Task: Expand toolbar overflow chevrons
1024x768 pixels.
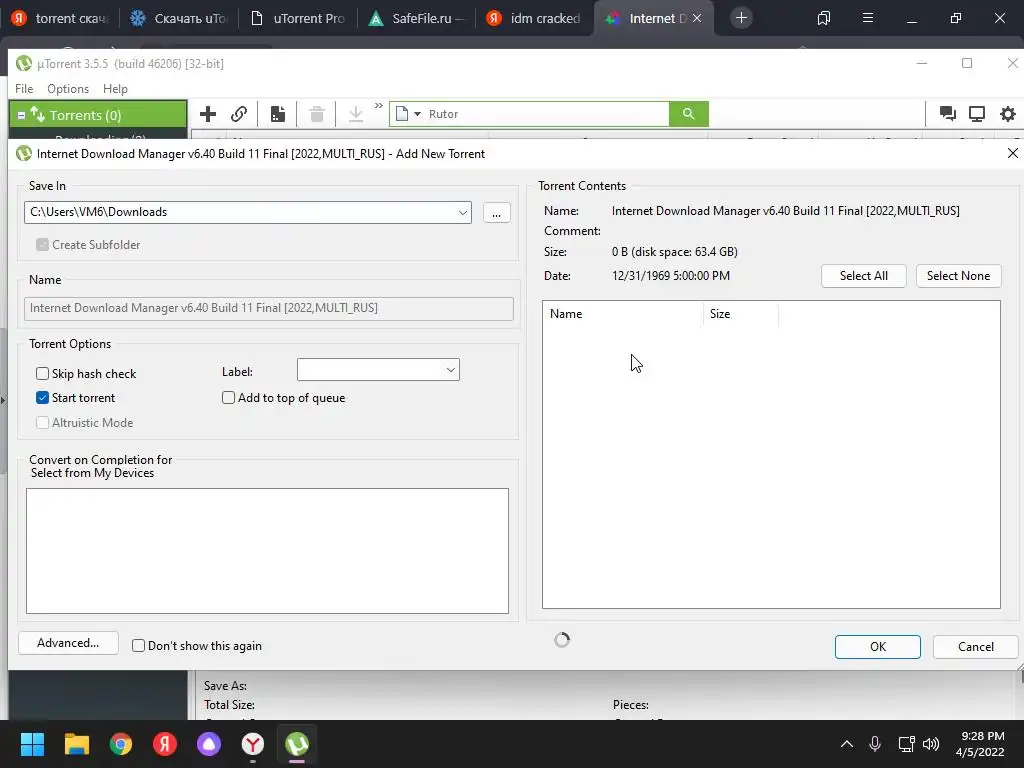Action: point(379,106)
